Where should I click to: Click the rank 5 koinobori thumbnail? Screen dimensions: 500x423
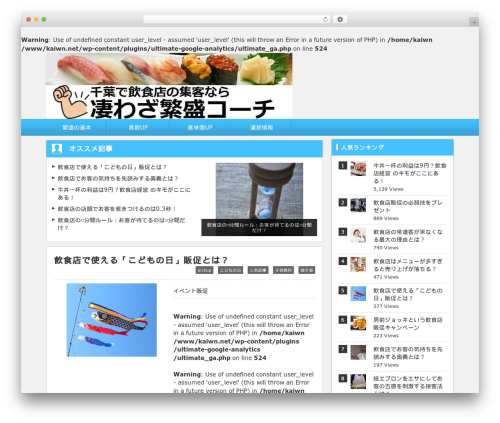(358, 294)
